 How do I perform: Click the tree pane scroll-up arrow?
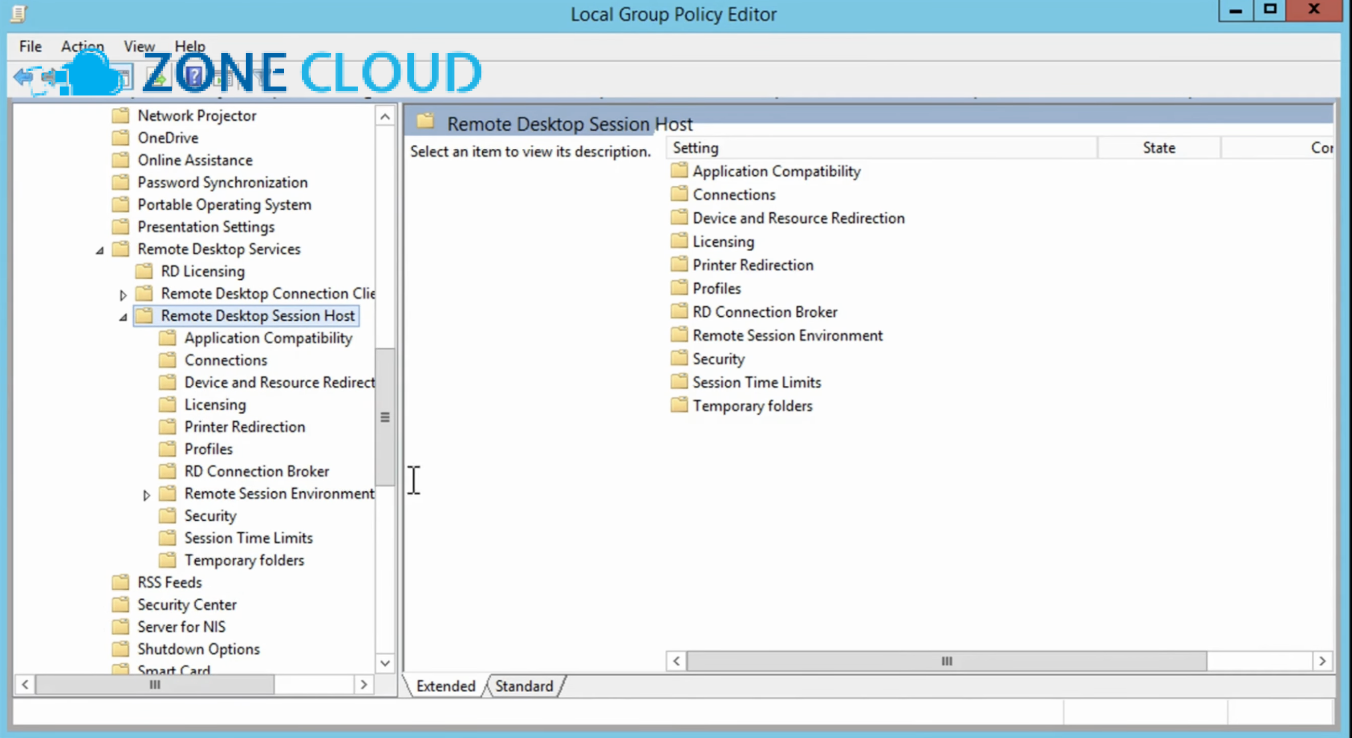click(x=385, y=117)
